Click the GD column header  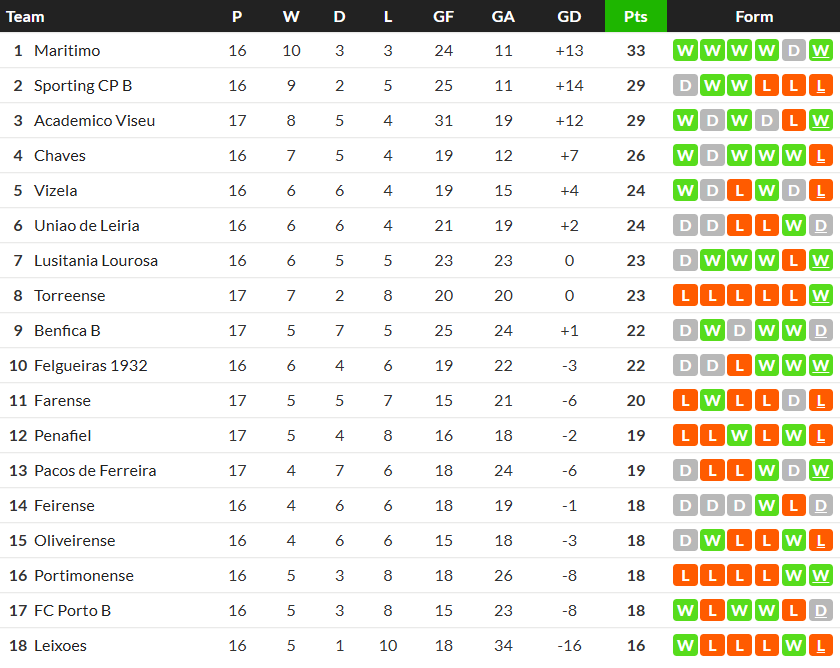569,16
